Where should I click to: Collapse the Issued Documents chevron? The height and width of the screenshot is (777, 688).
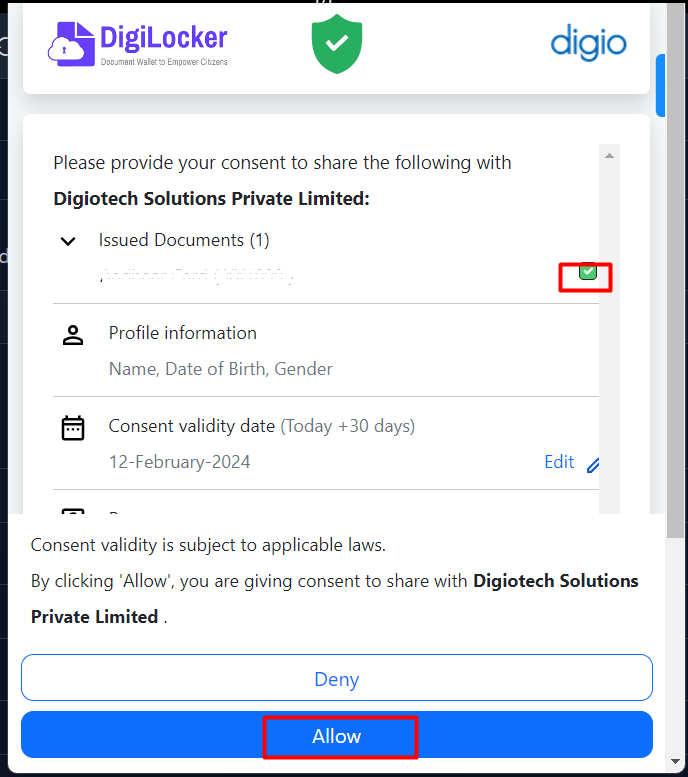click(68, 241)
